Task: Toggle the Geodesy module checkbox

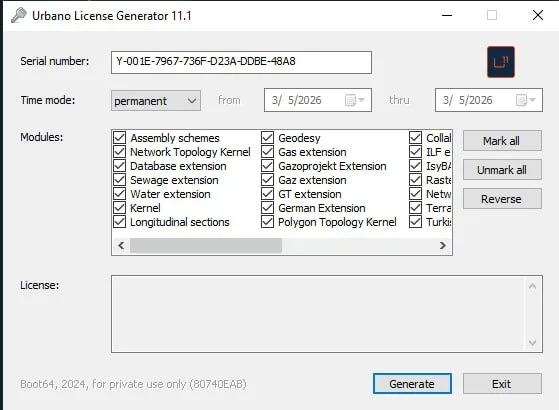Action: 267,138
